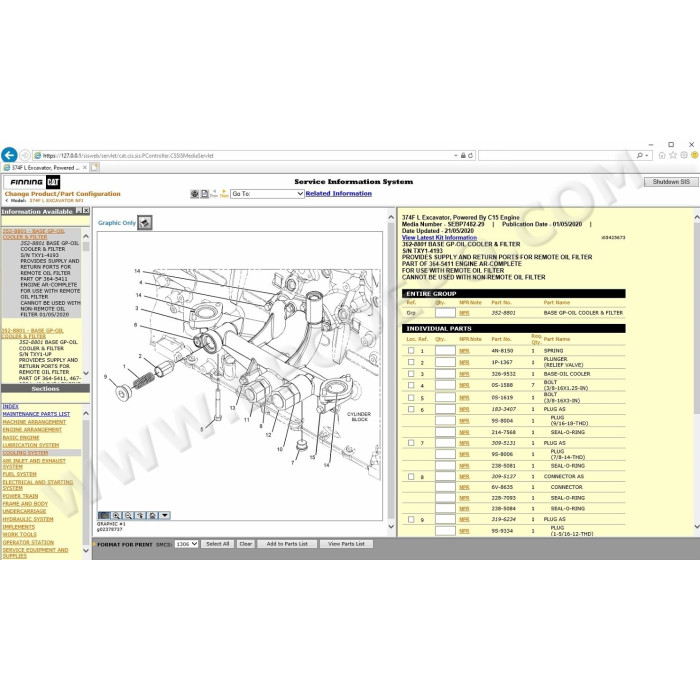Select the first graphic toolbar pan icon
This screenshot has width=700, height=700.
[x=104, y=515]
